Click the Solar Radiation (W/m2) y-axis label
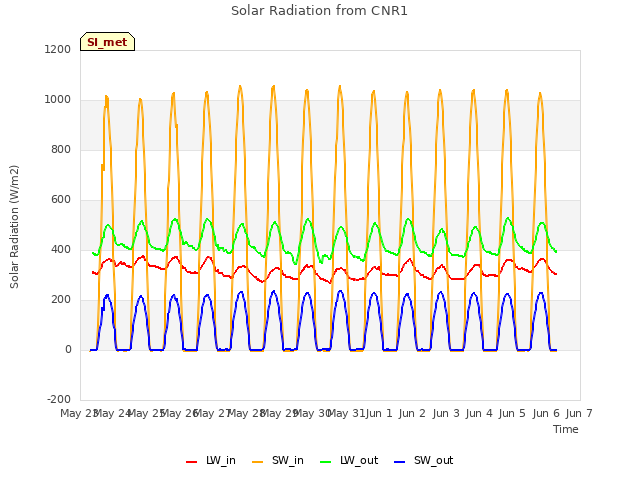Image resolution: width=640 pixels, height=480 pixels. pos(14,227)
